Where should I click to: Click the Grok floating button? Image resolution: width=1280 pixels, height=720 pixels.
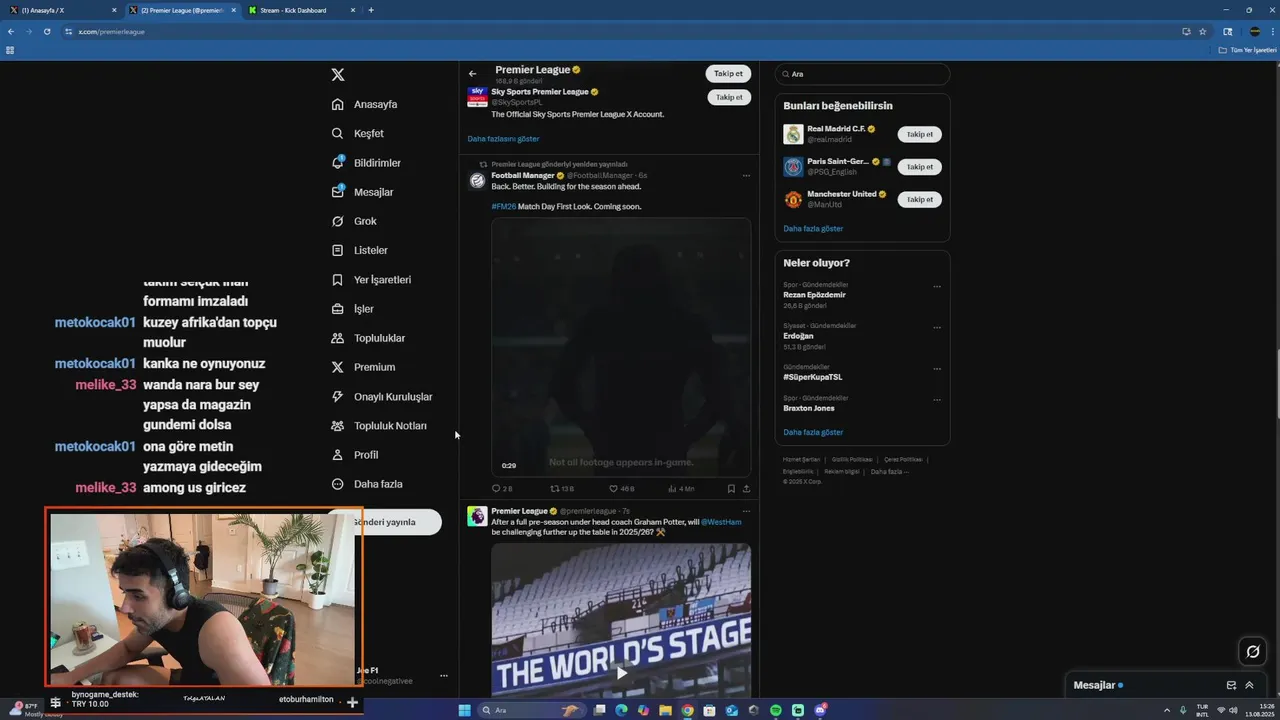click(x=1252, y=652)
